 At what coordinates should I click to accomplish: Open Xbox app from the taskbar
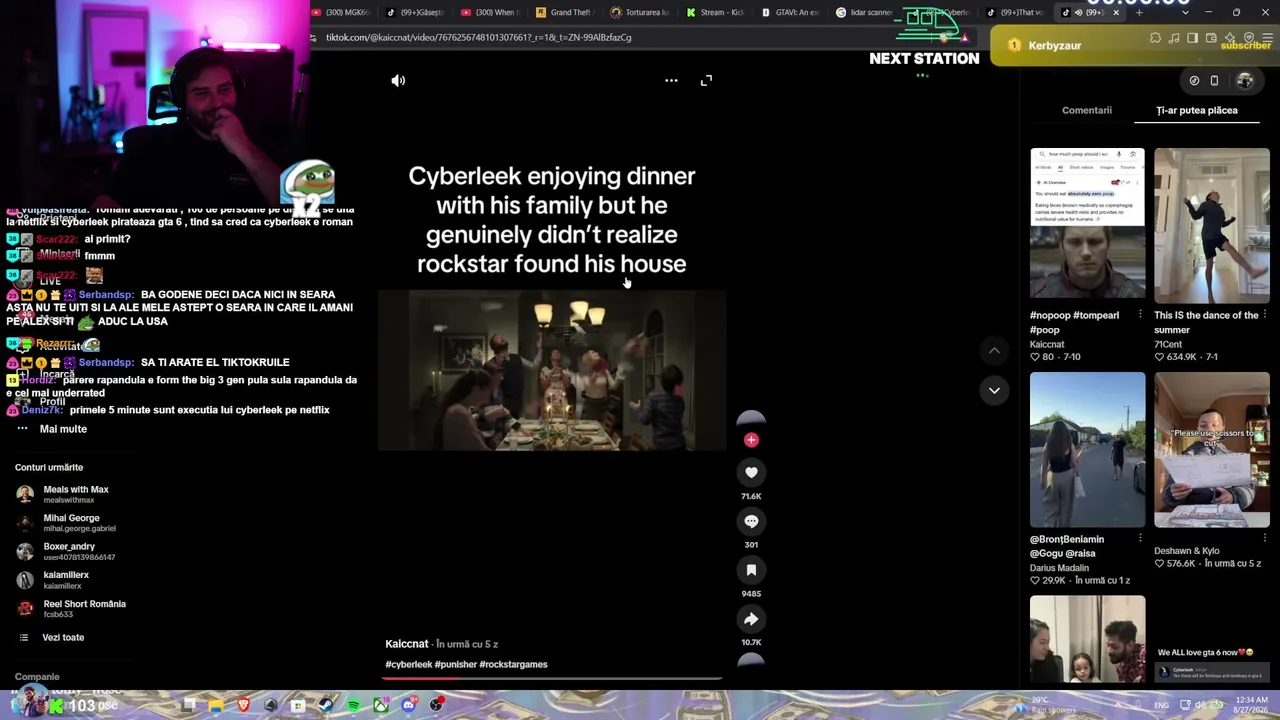381,705
